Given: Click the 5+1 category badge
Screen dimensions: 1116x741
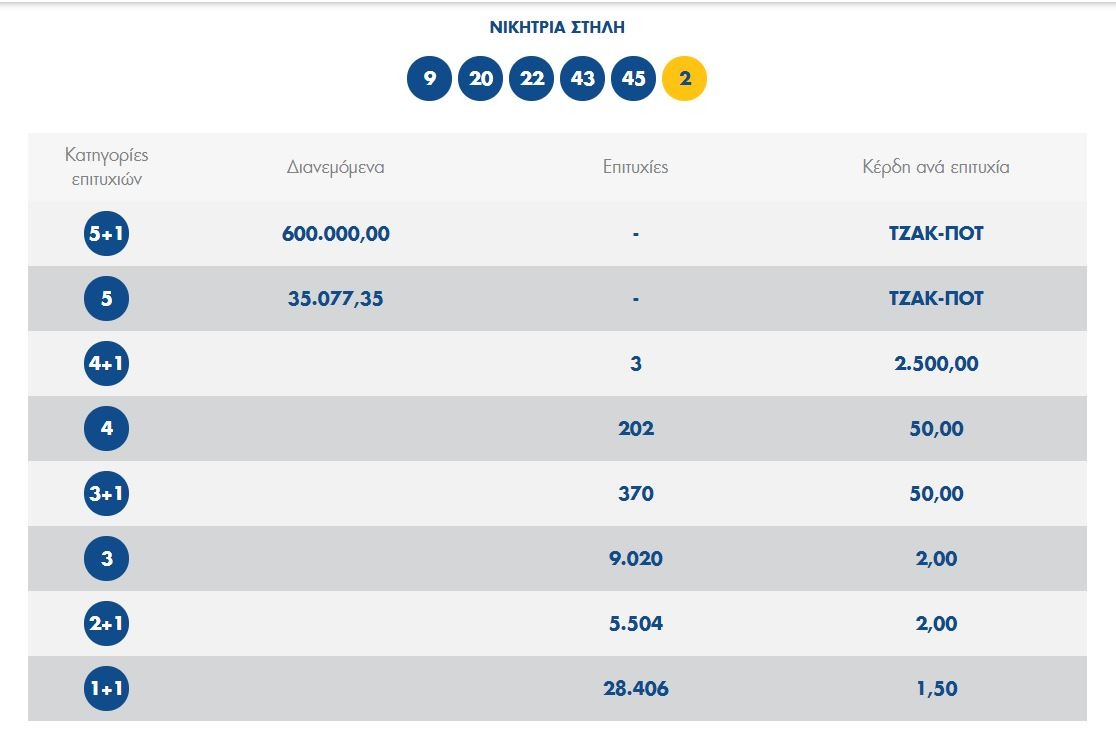Looking at the screenshot, I should click(x=107, y=234).
